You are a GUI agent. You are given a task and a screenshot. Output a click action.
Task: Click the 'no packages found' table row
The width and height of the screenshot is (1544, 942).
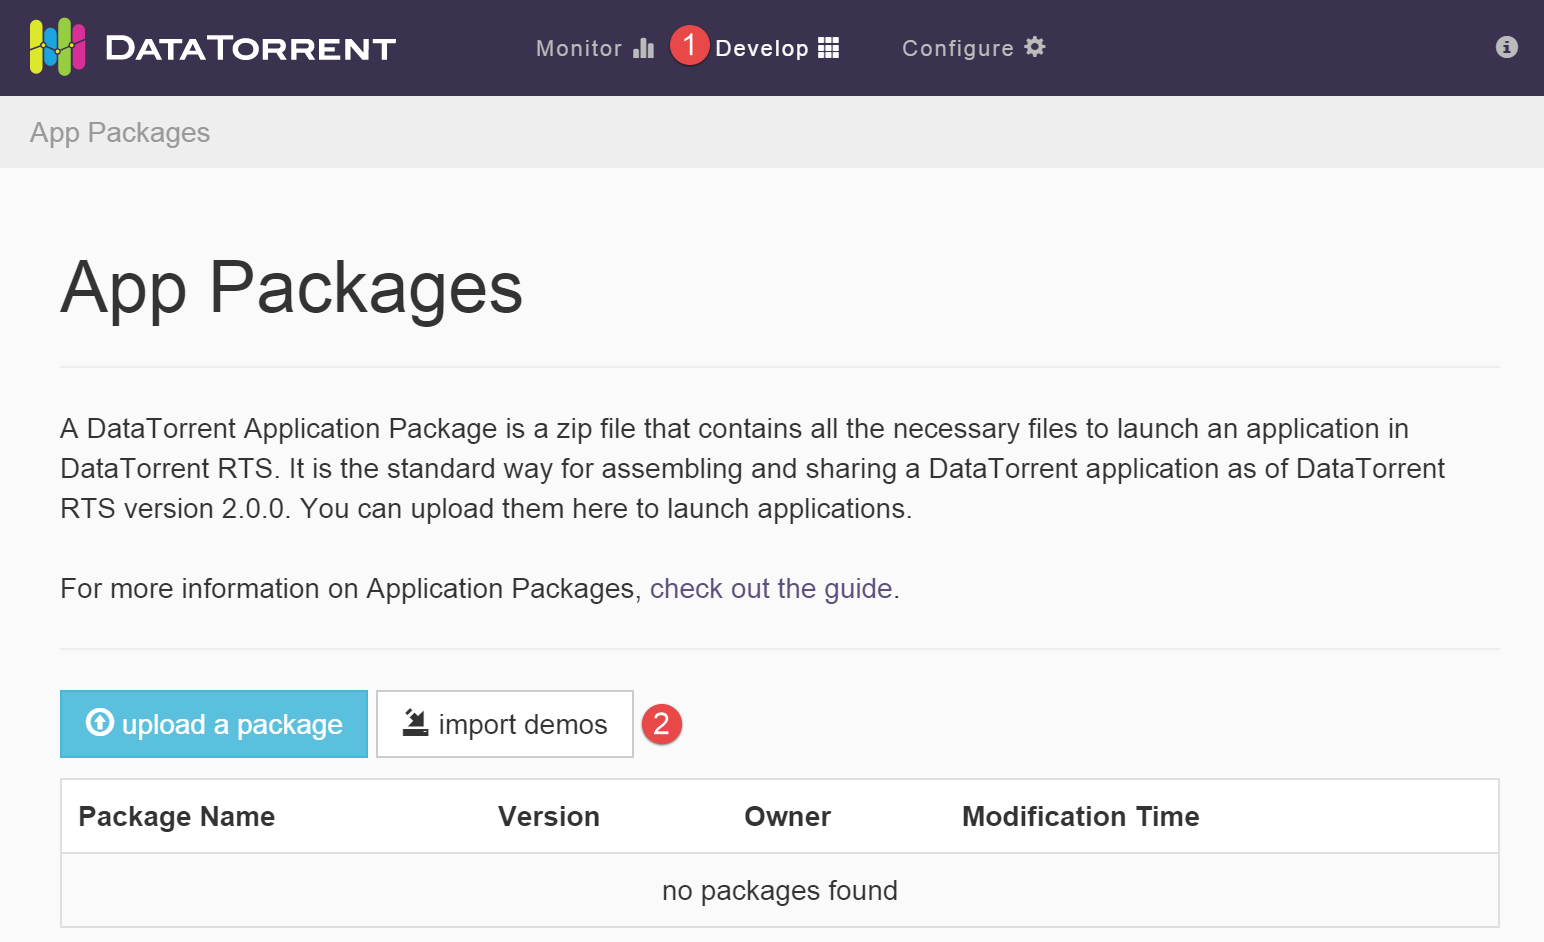click(x=779, y=891)
